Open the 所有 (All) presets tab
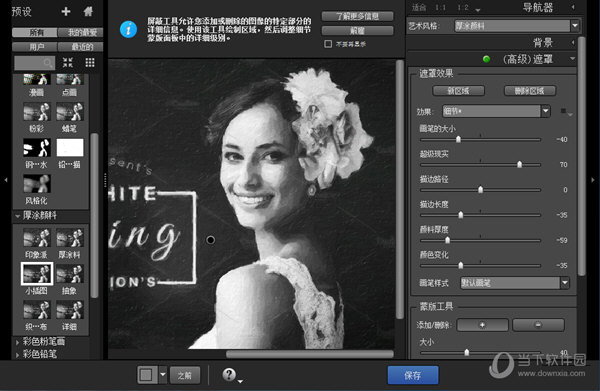 (x=35, y=33)
